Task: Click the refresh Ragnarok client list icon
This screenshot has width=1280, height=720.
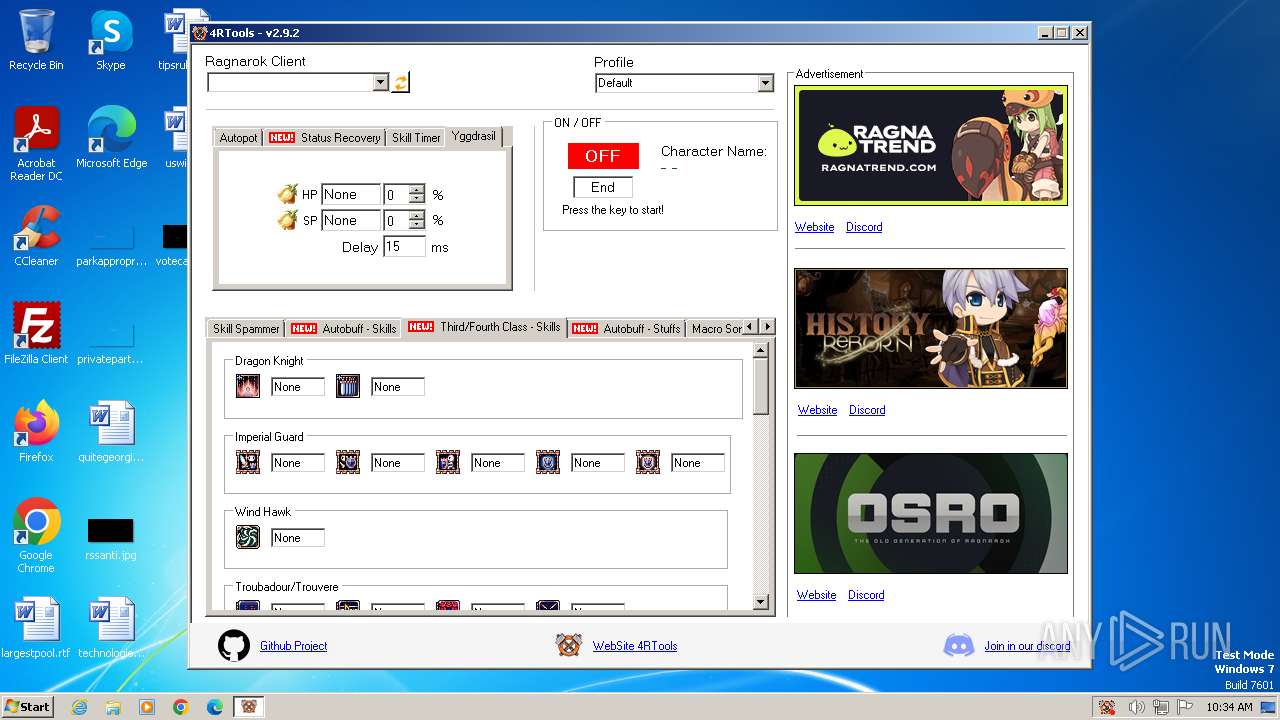Action: 400,83
